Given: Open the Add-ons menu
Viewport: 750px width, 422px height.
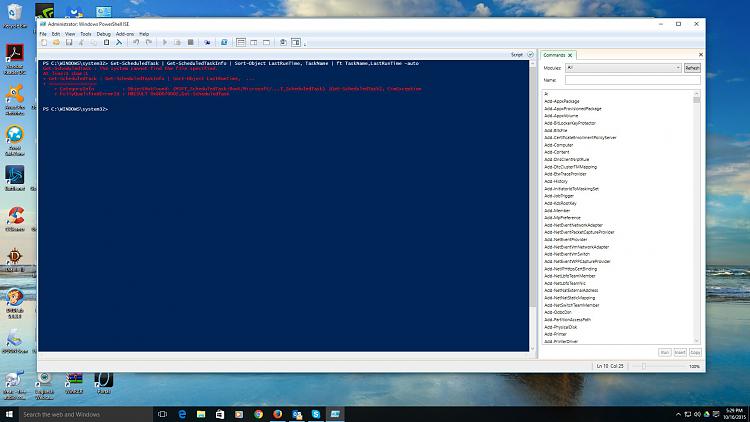Looking at the screenshot, I should 125,34.
